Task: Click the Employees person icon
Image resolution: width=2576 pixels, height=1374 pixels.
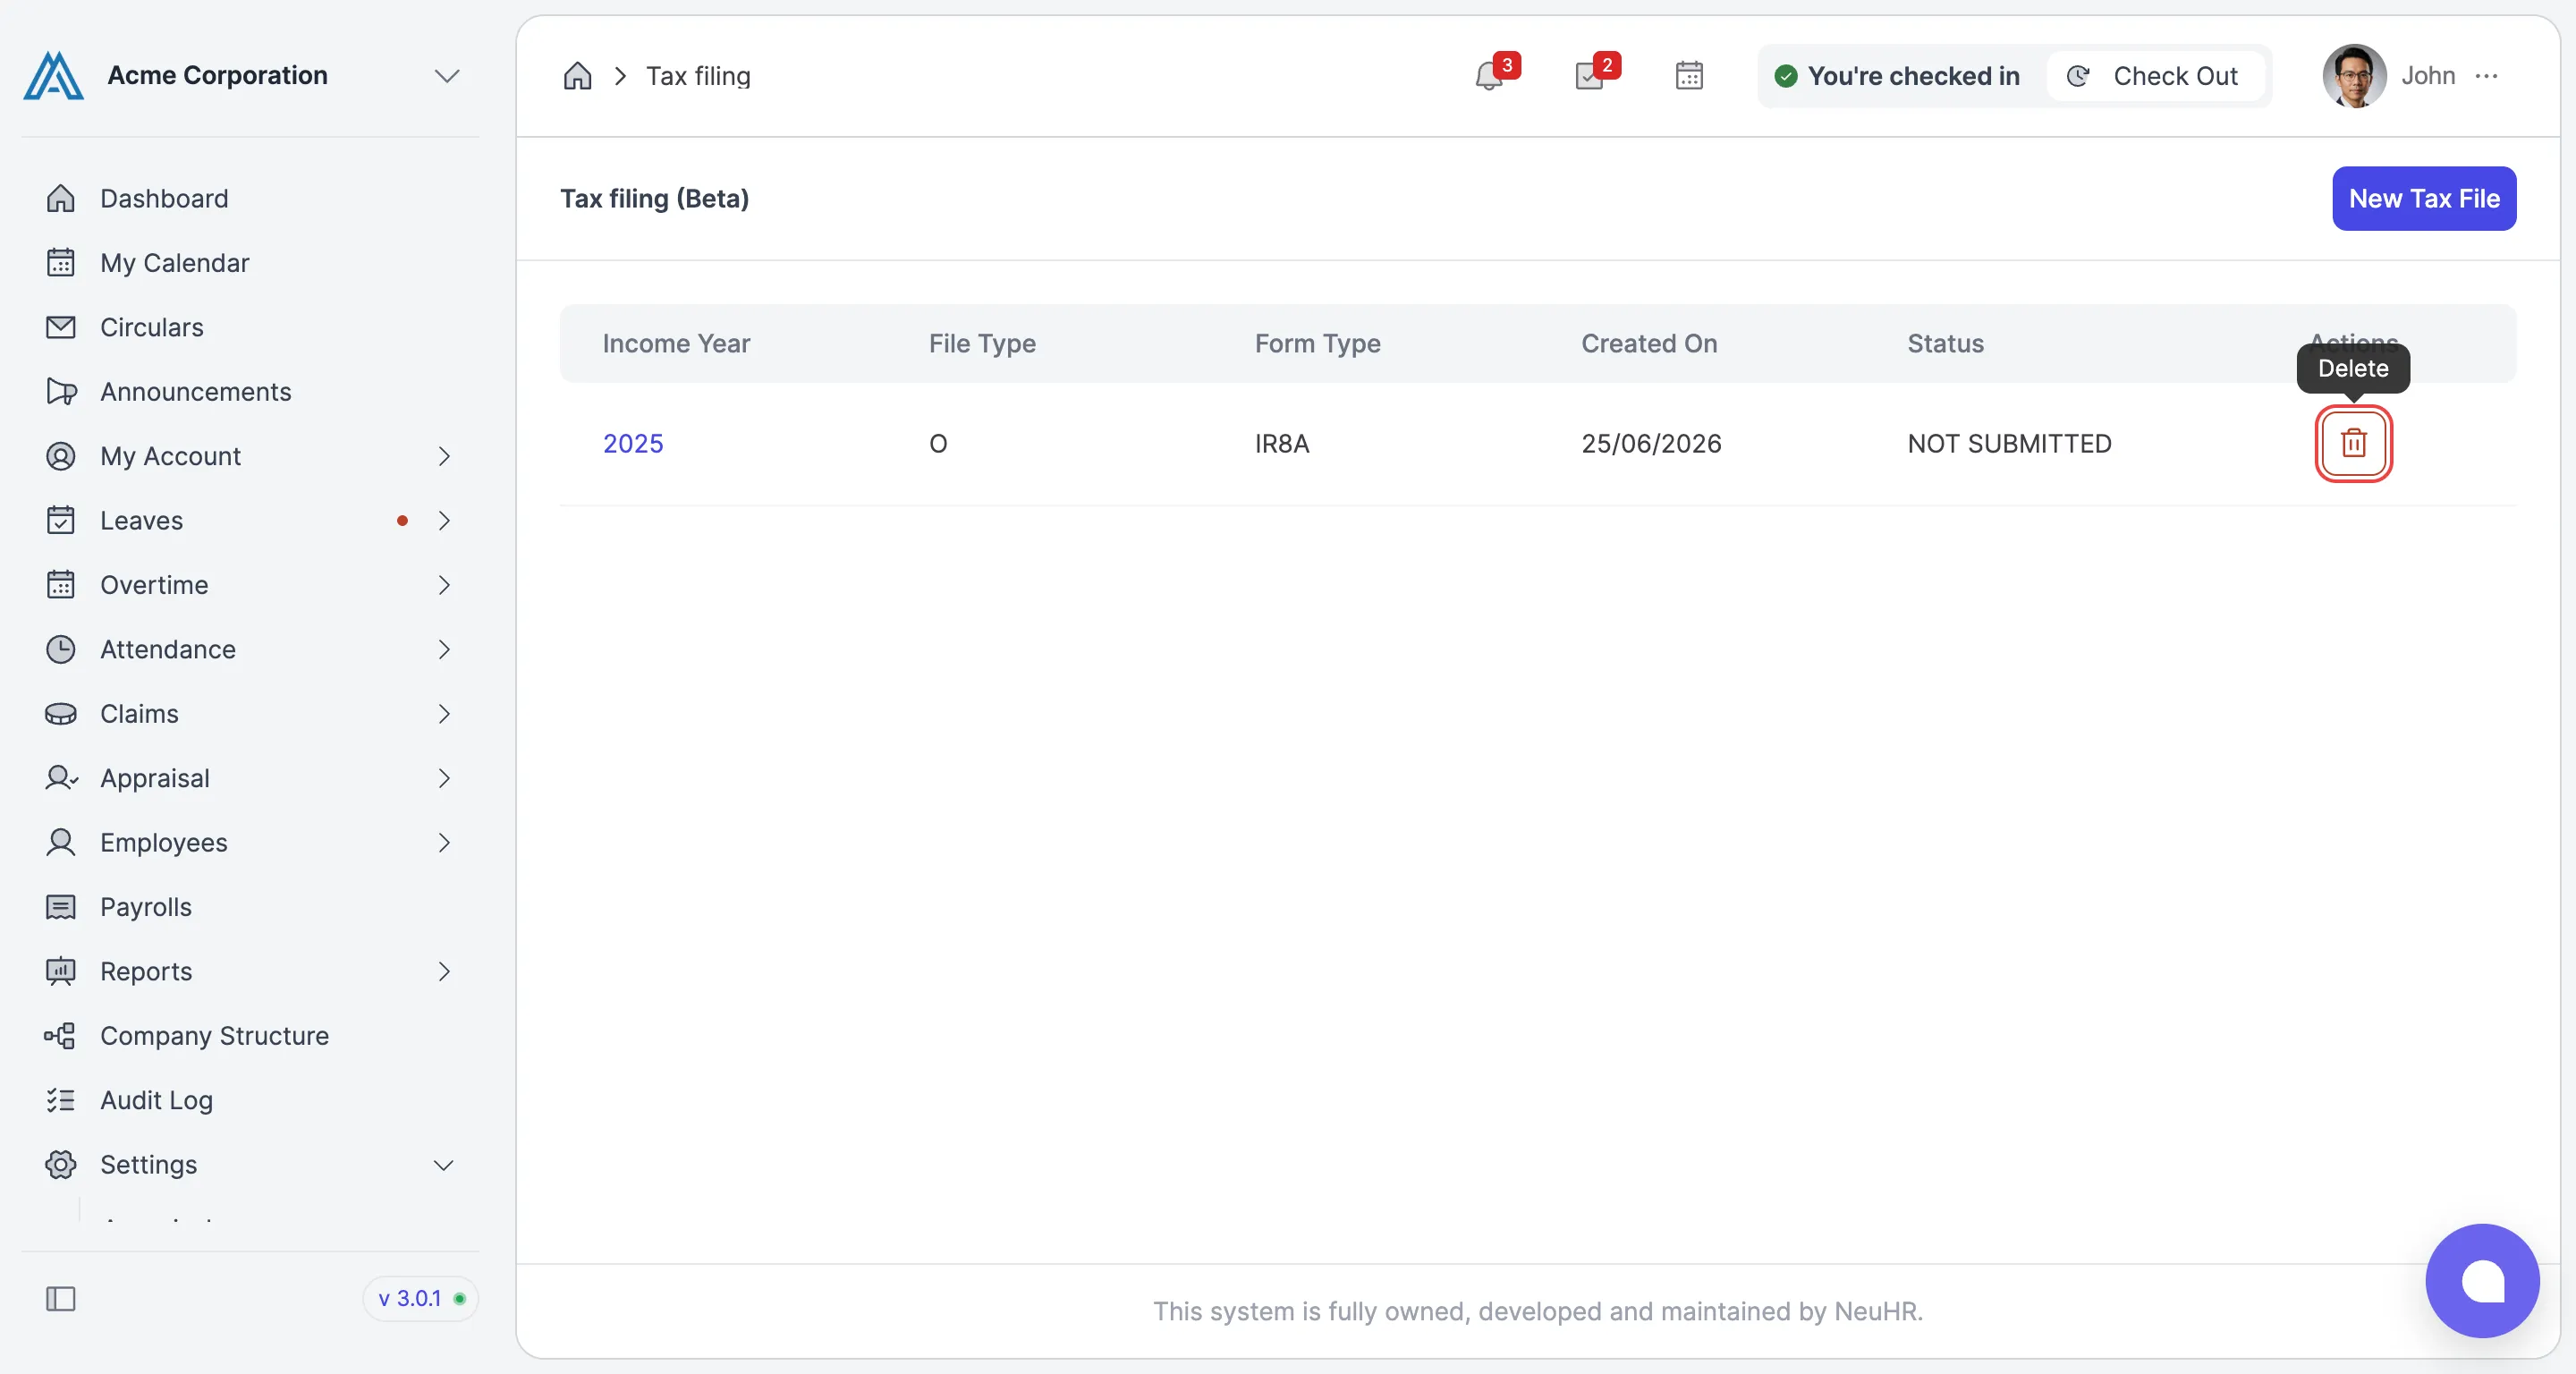Action: pyautogui.click(x=61, y=843)
